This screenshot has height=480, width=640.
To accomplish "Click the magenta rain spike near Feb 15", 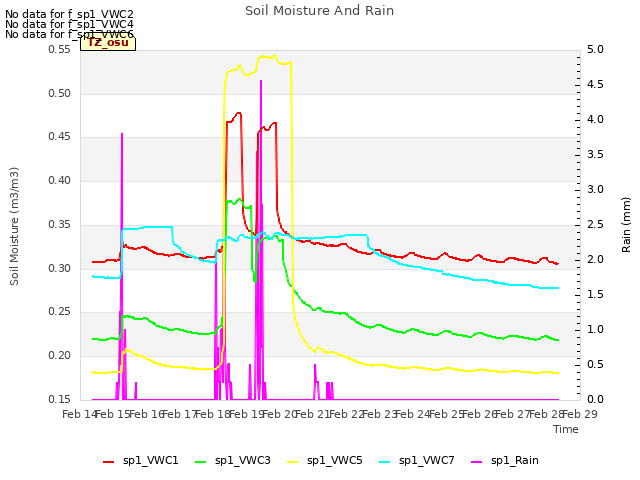I will (122, 204).
